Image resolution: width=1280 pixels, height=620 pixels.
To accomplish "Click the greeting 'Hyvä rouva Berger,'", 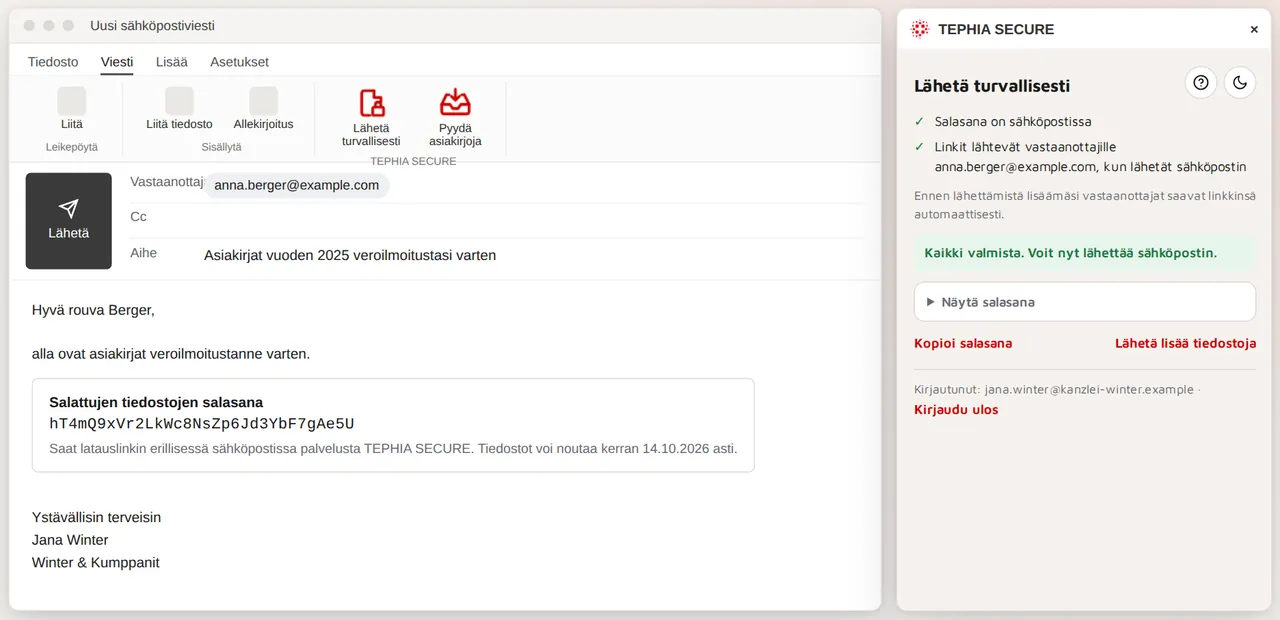I will pos(94,310).
